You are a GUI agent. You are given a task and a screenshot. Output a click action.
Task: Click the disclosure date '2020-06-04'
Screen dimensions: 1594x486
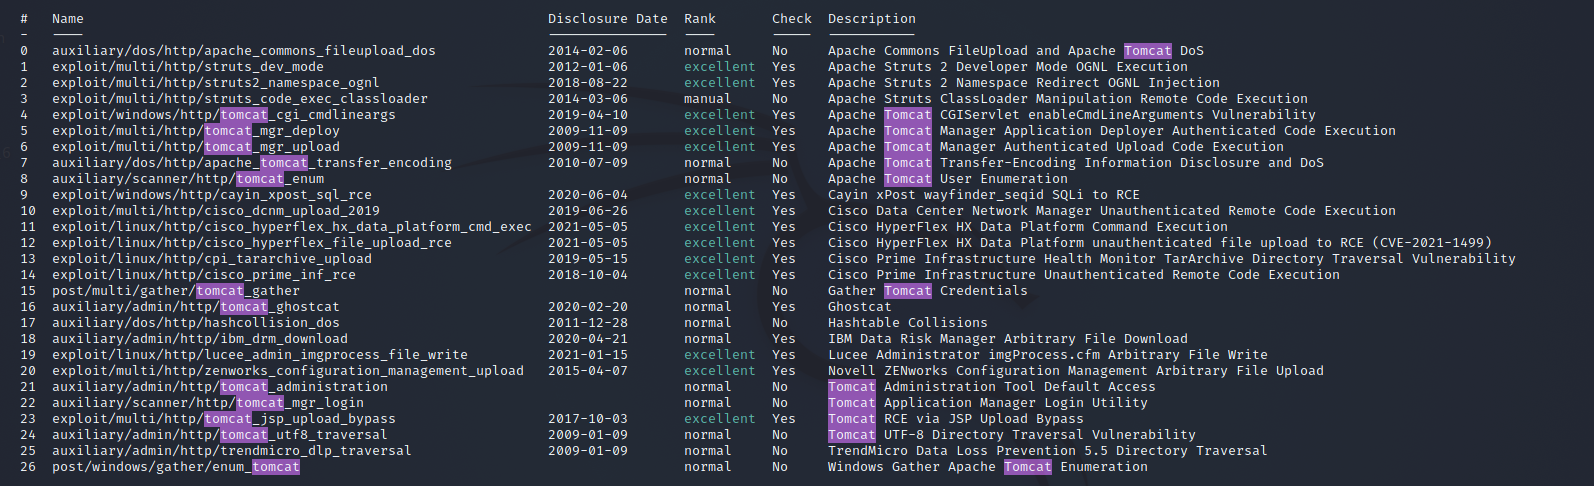tap(588, 195)
